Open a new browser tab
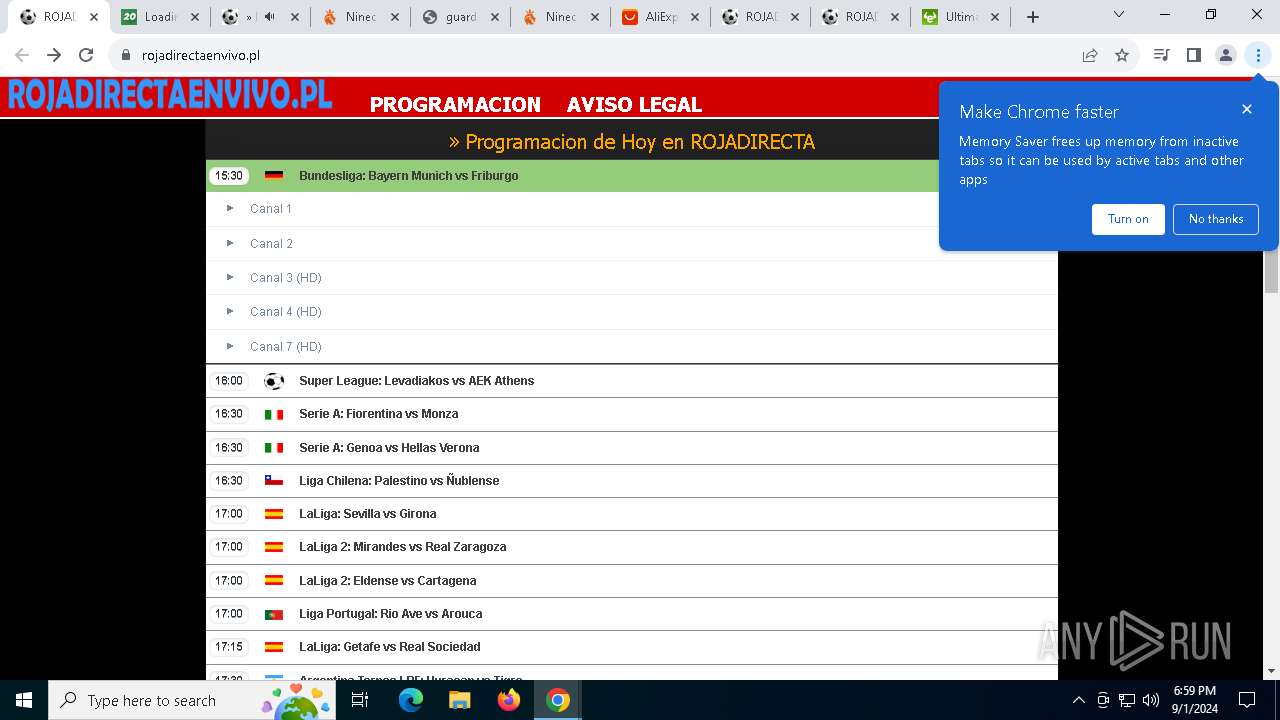The image size is (1280, 720). (x=1033, y=17)
